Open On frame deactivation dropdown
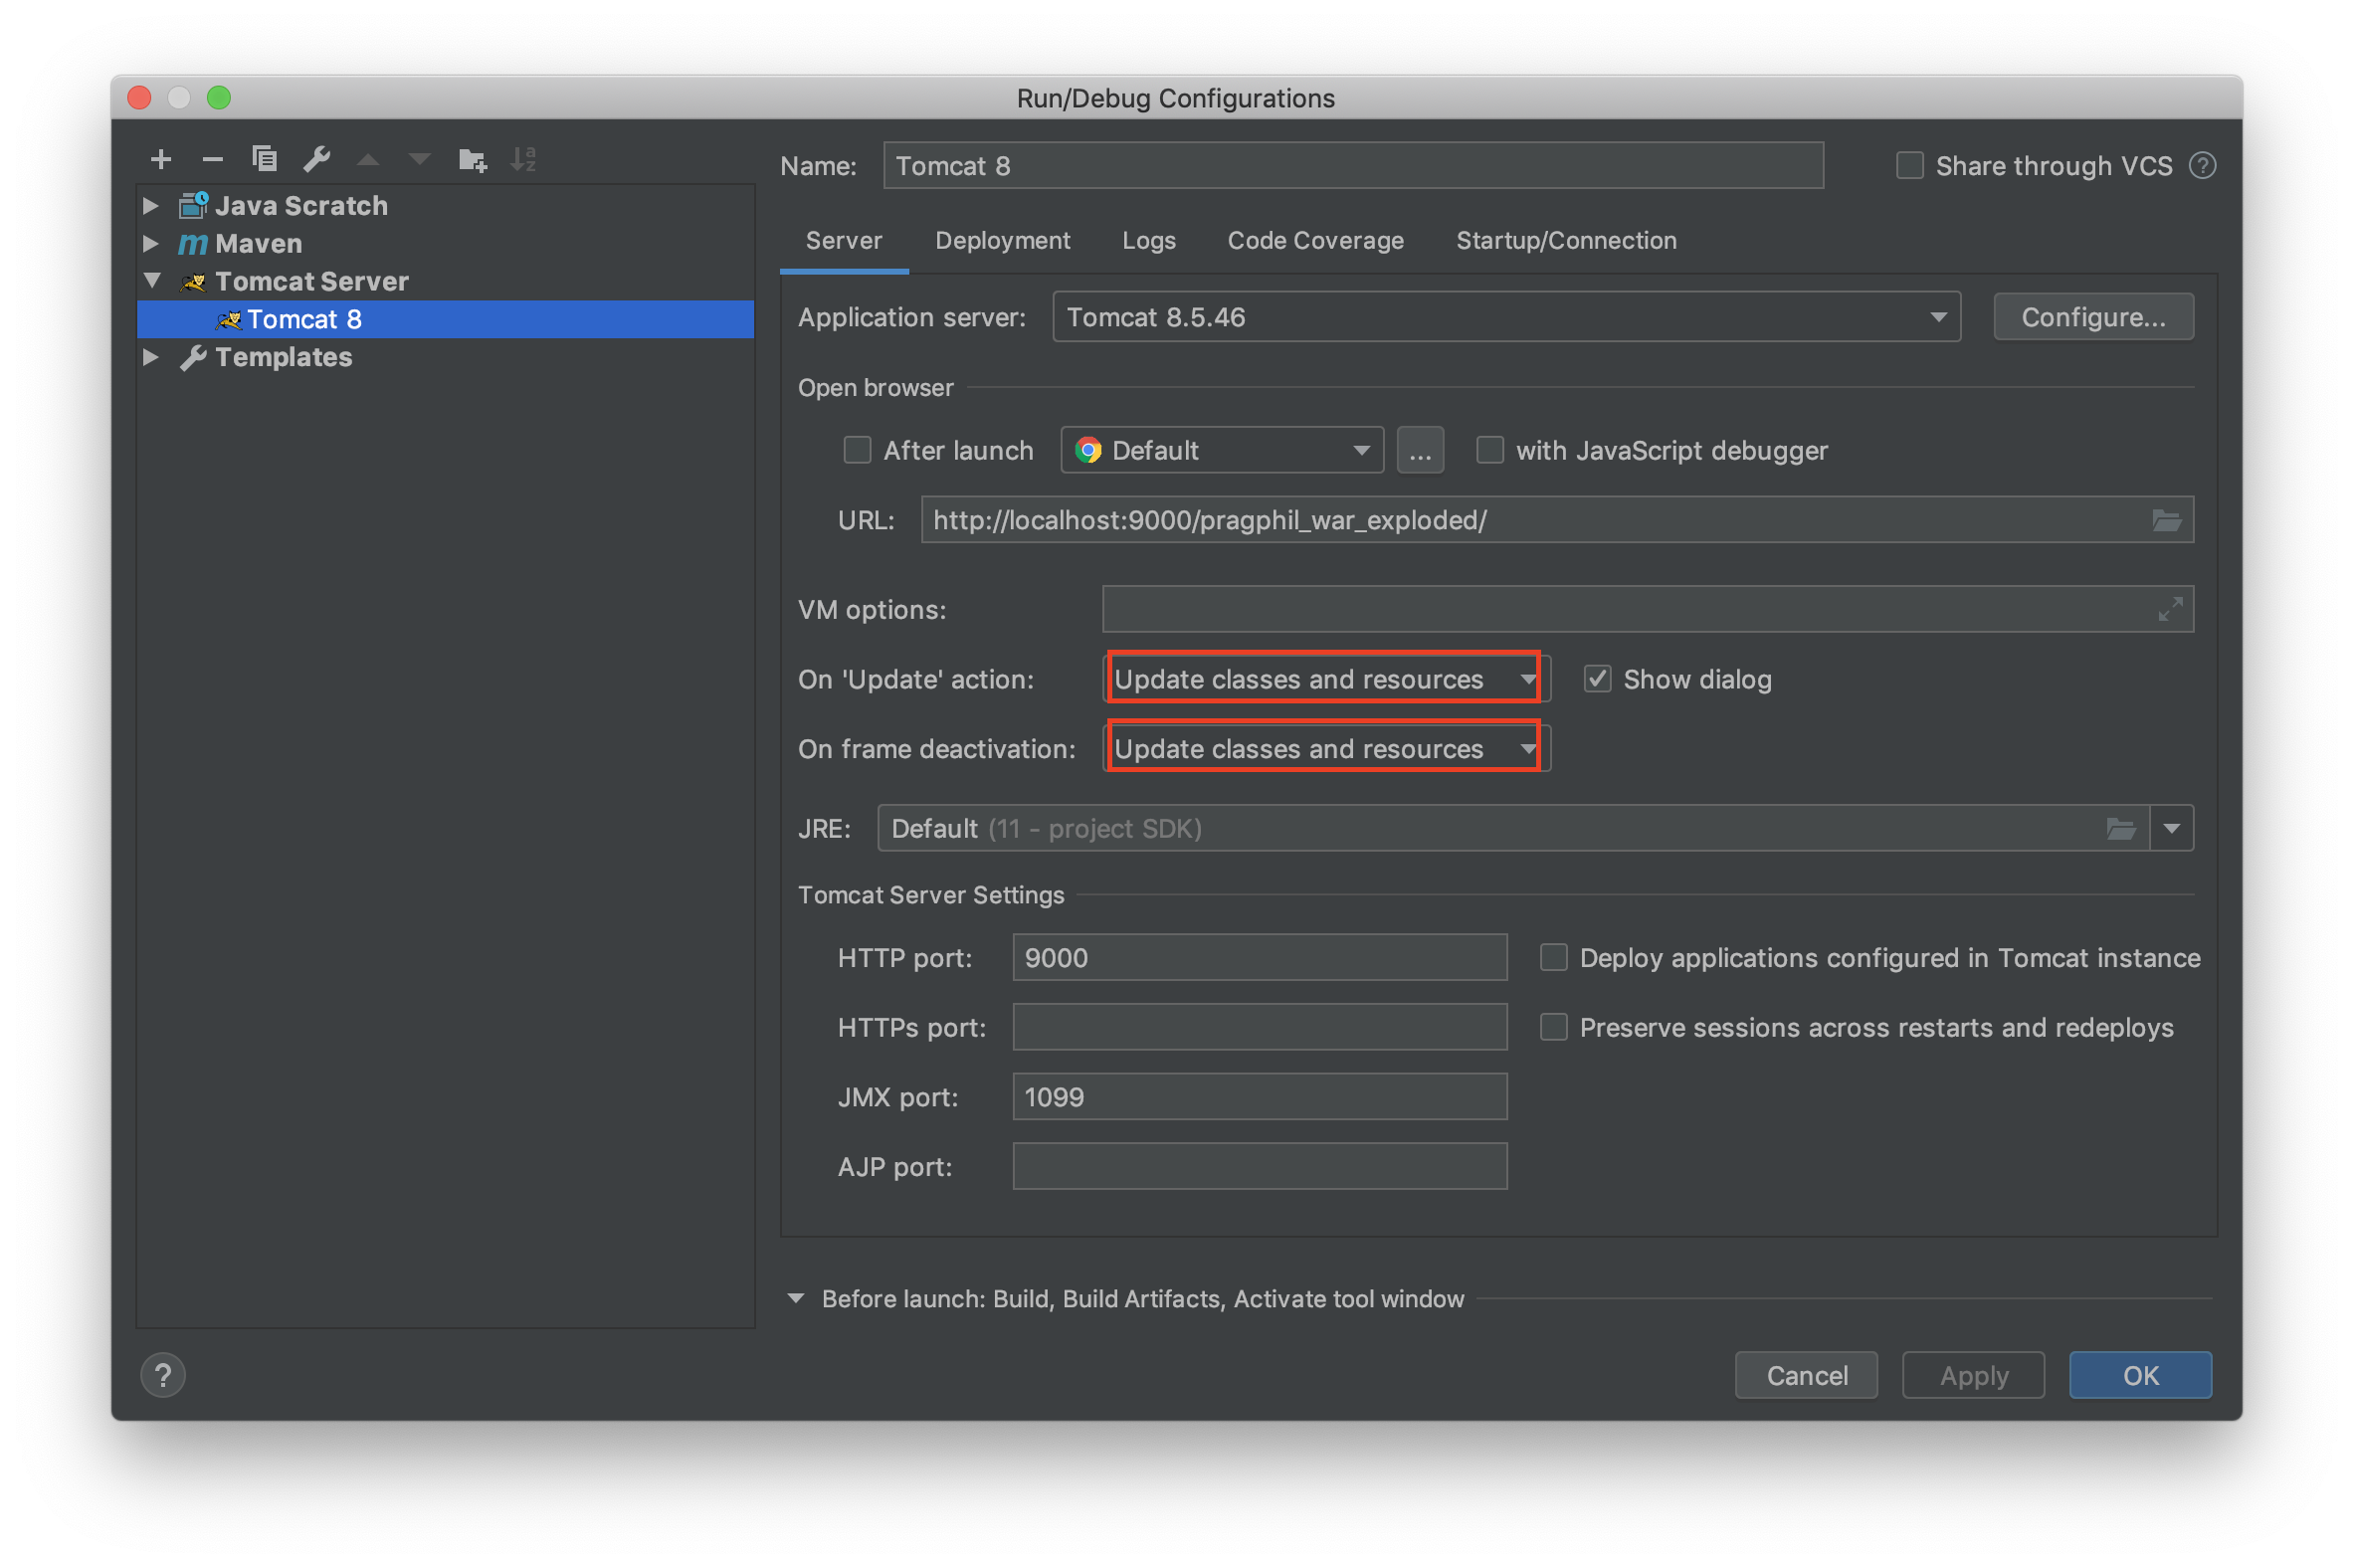2354x1568 pixels. [x=1325, y=749]
